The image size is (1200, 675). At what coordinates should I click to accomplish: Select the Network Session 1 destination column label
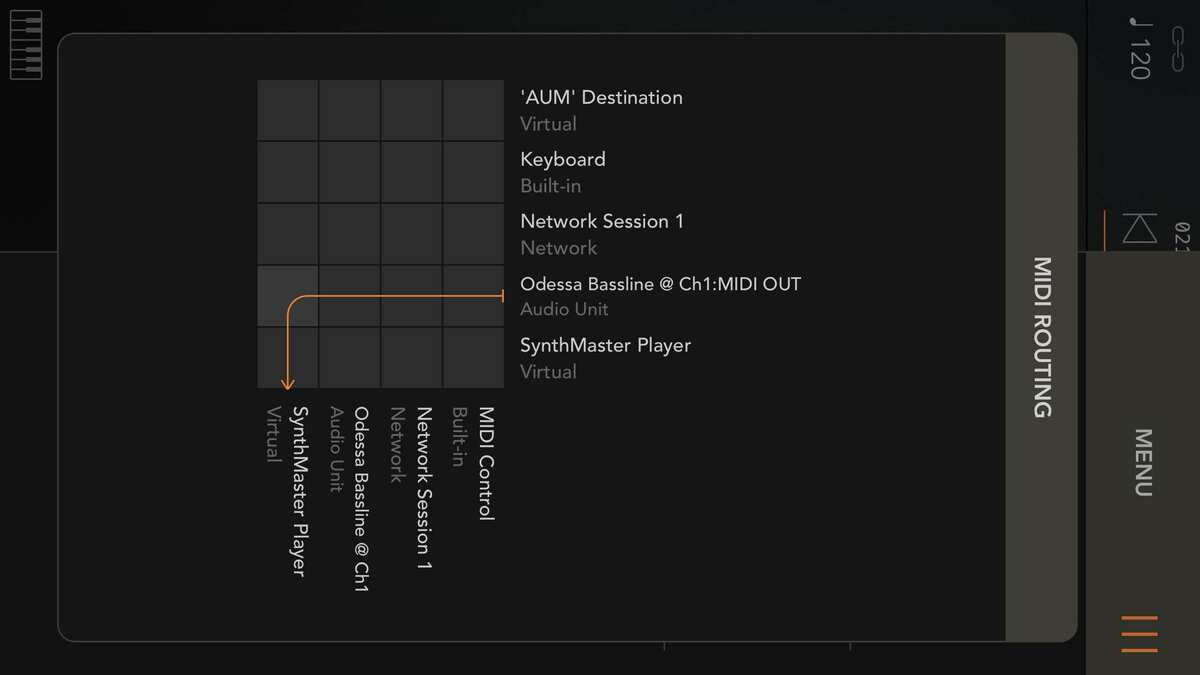[x=412, y=489]
